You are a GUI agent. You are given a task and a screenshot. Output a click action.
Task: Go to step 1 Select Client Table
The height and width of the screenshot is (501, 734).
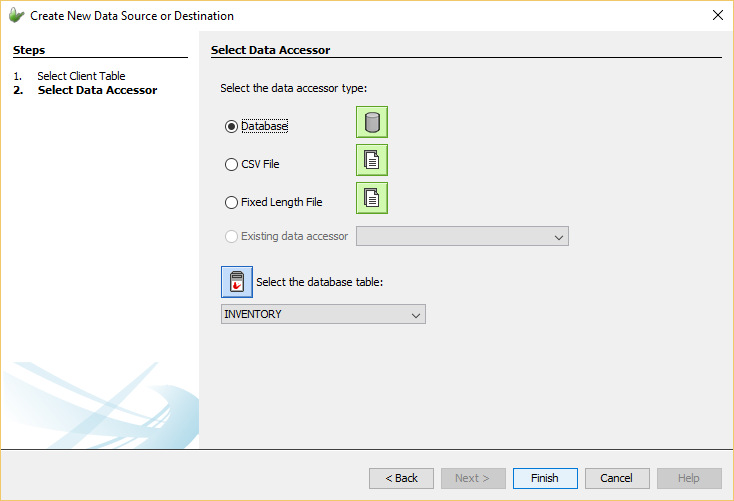point(81,76)
